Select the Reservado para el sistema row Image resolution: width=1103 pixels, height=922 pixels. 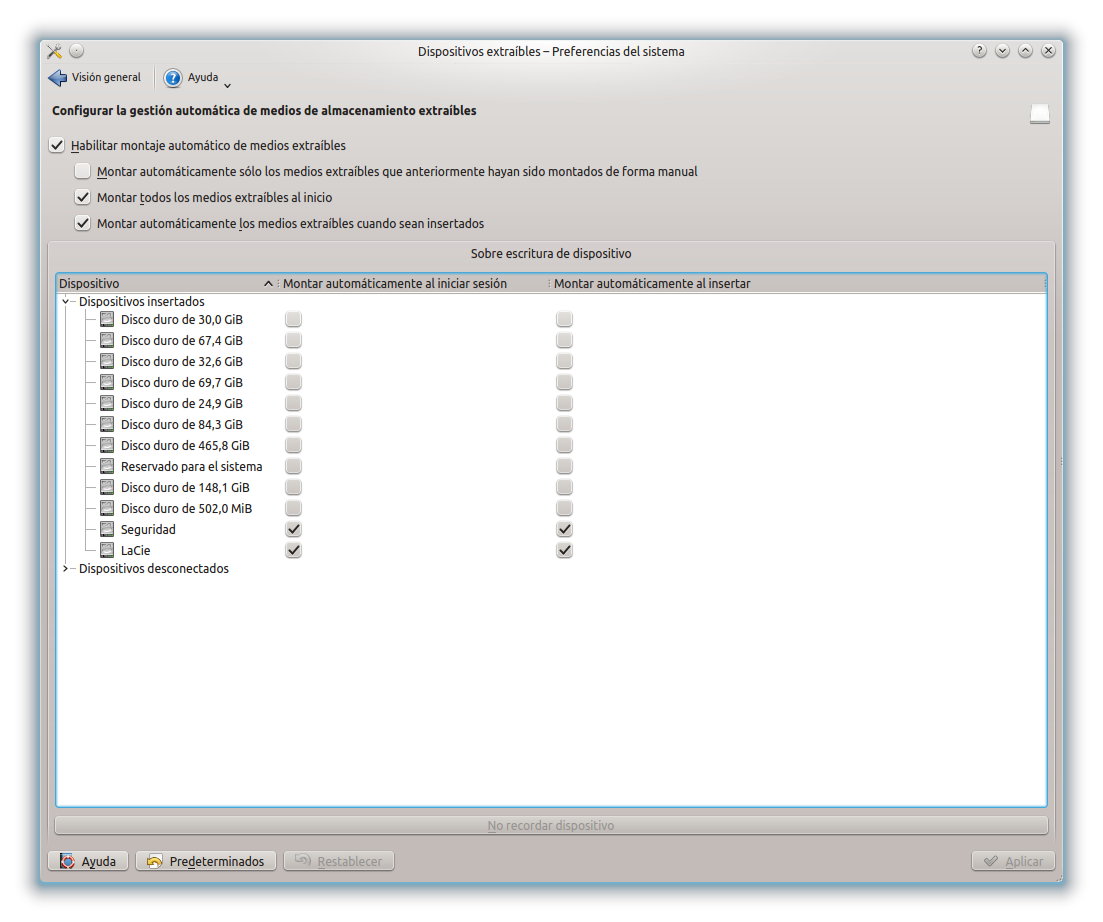point(552,466)
